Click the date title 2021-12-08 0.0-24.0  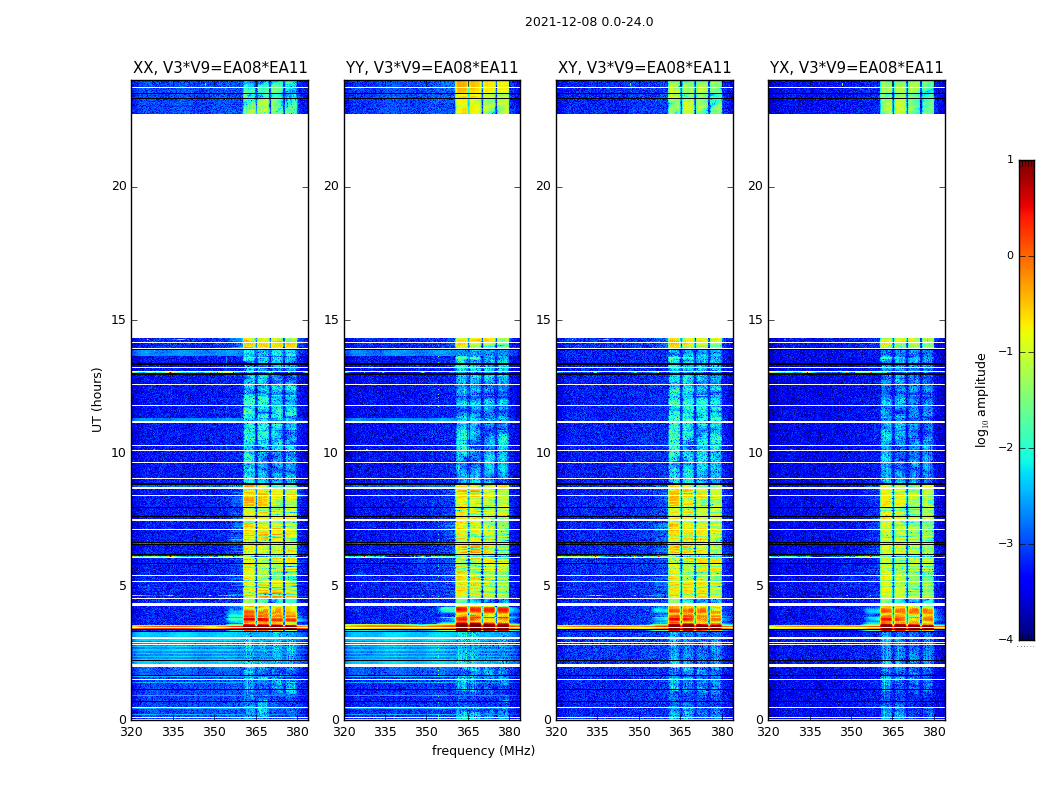[x=588, y=22]
